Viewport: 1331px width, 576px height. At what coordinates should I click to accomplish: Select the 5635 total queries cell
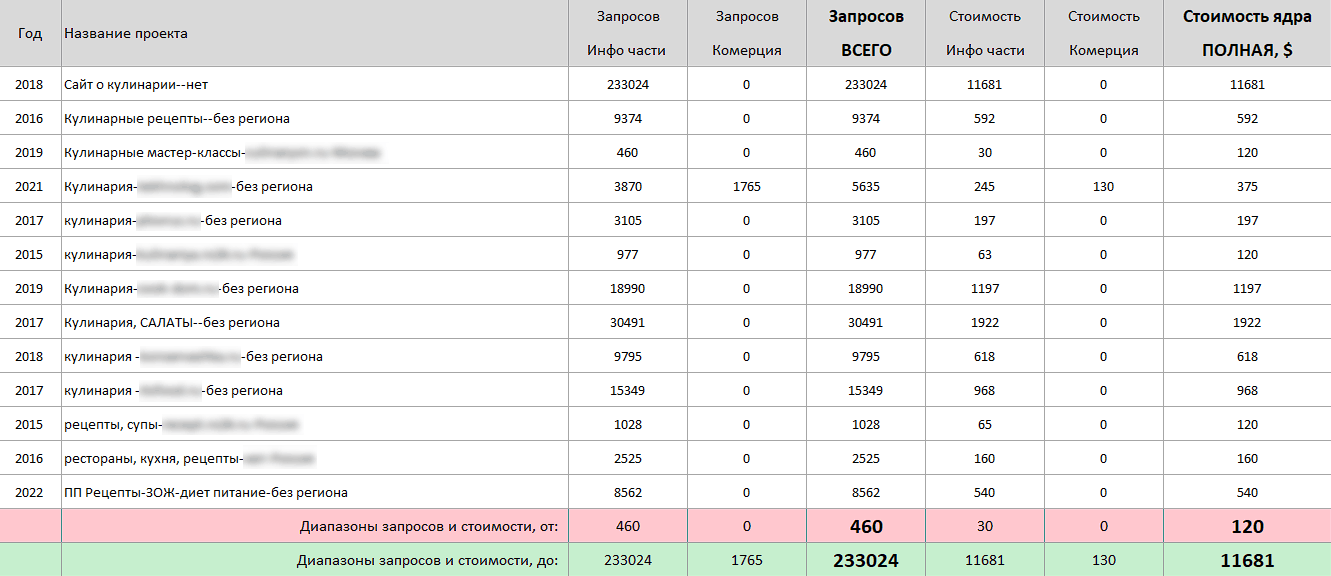point(865,187)
